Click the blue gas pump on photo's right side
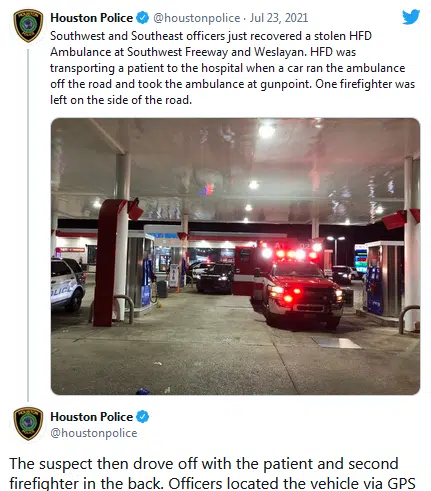431x491 pixels. coord(376,288)
